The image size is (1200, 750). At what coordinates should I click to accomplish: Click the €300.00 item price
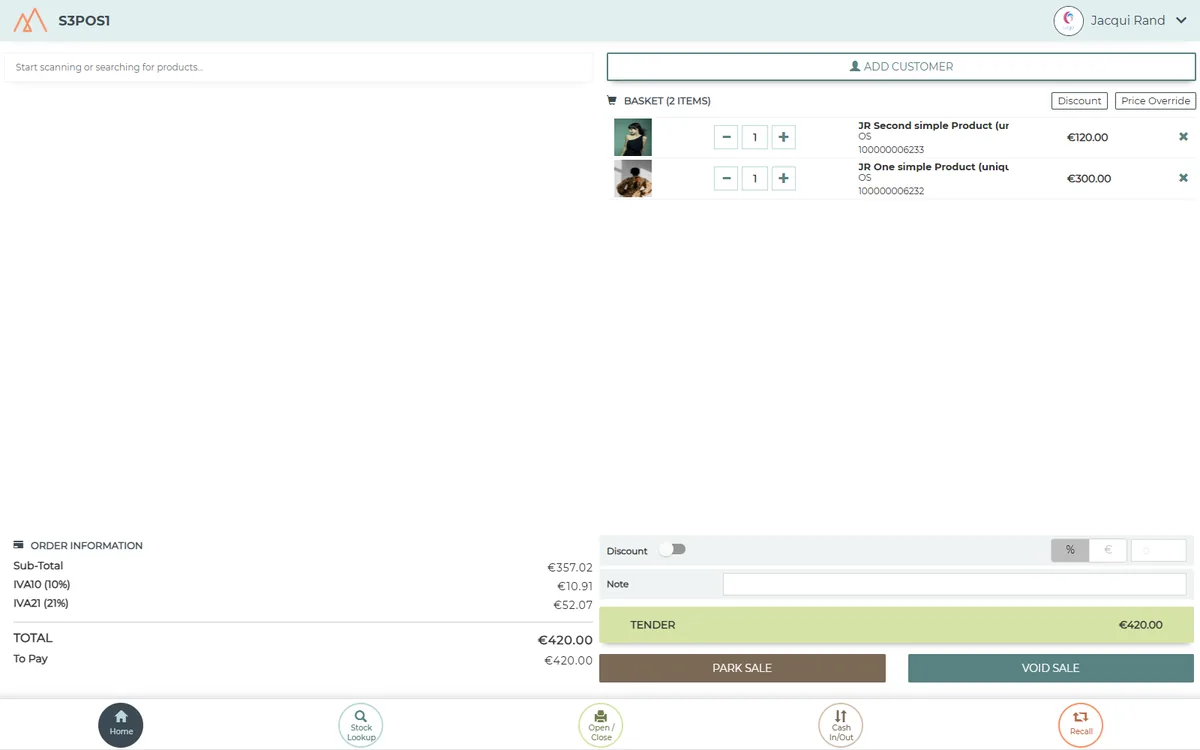point(1089,179)
